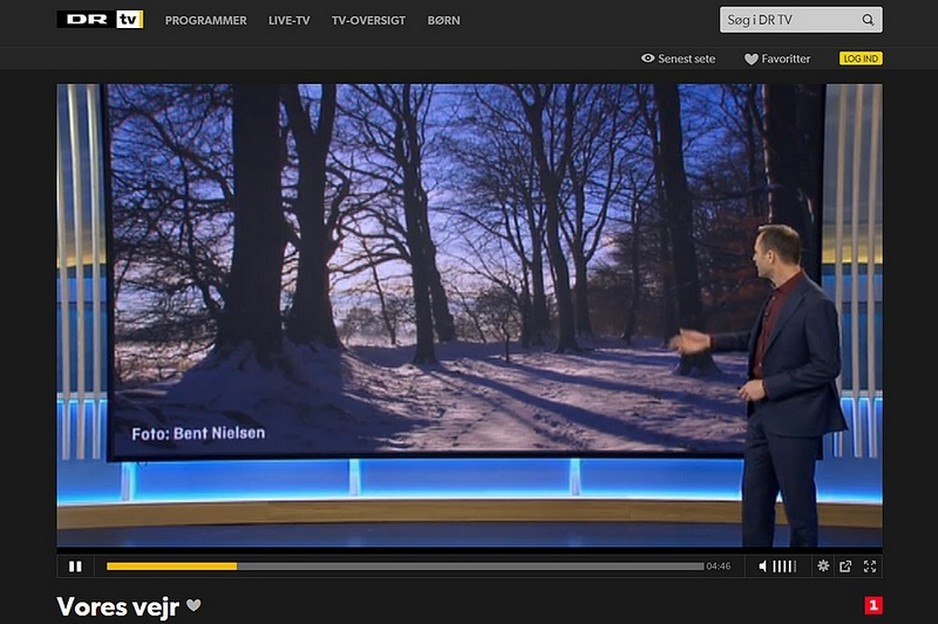Focus the 'Søg i DR TV' search field
The image size is (938, 624).
coord(800,20)
